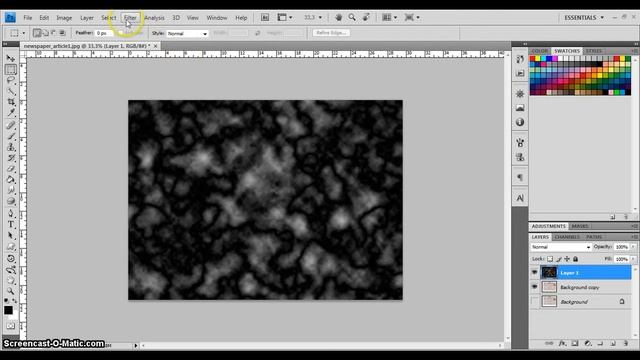640x360 pixels.
Task: Select the Pen tool
Action: (x=11, y=213)
